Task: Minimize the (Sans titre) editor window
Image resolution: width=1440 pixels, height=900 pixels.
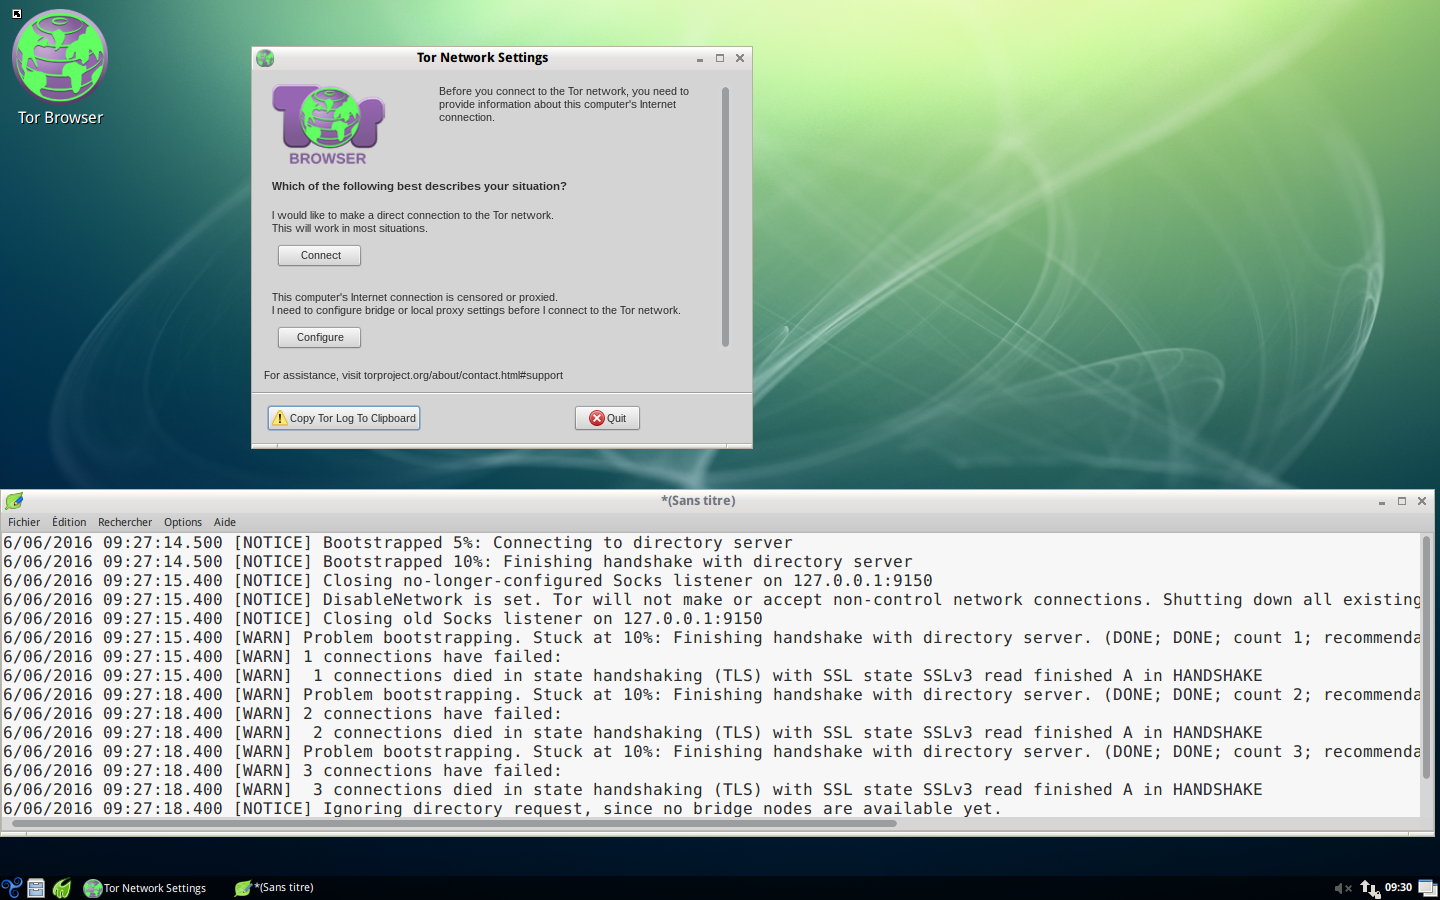Action: coord(1382,501)
